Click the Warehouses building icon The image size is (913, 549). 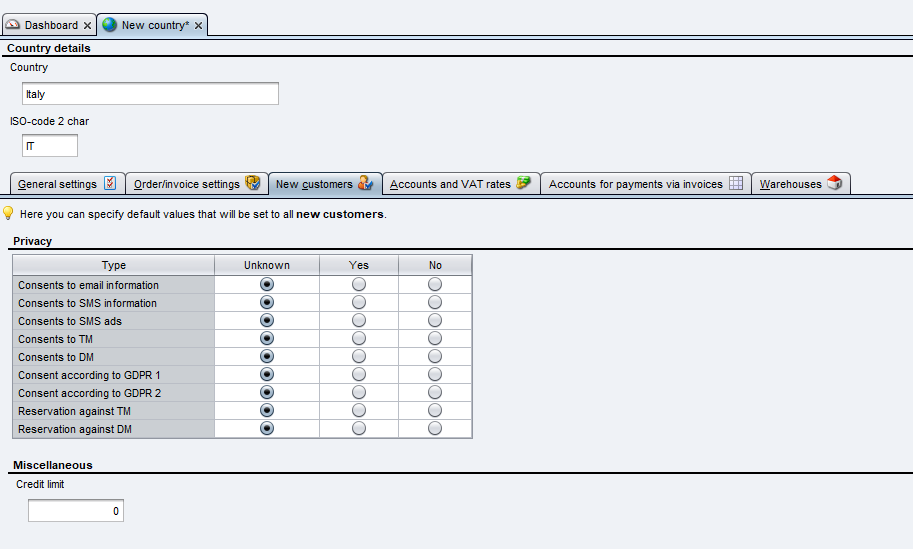tap(834, 183)
